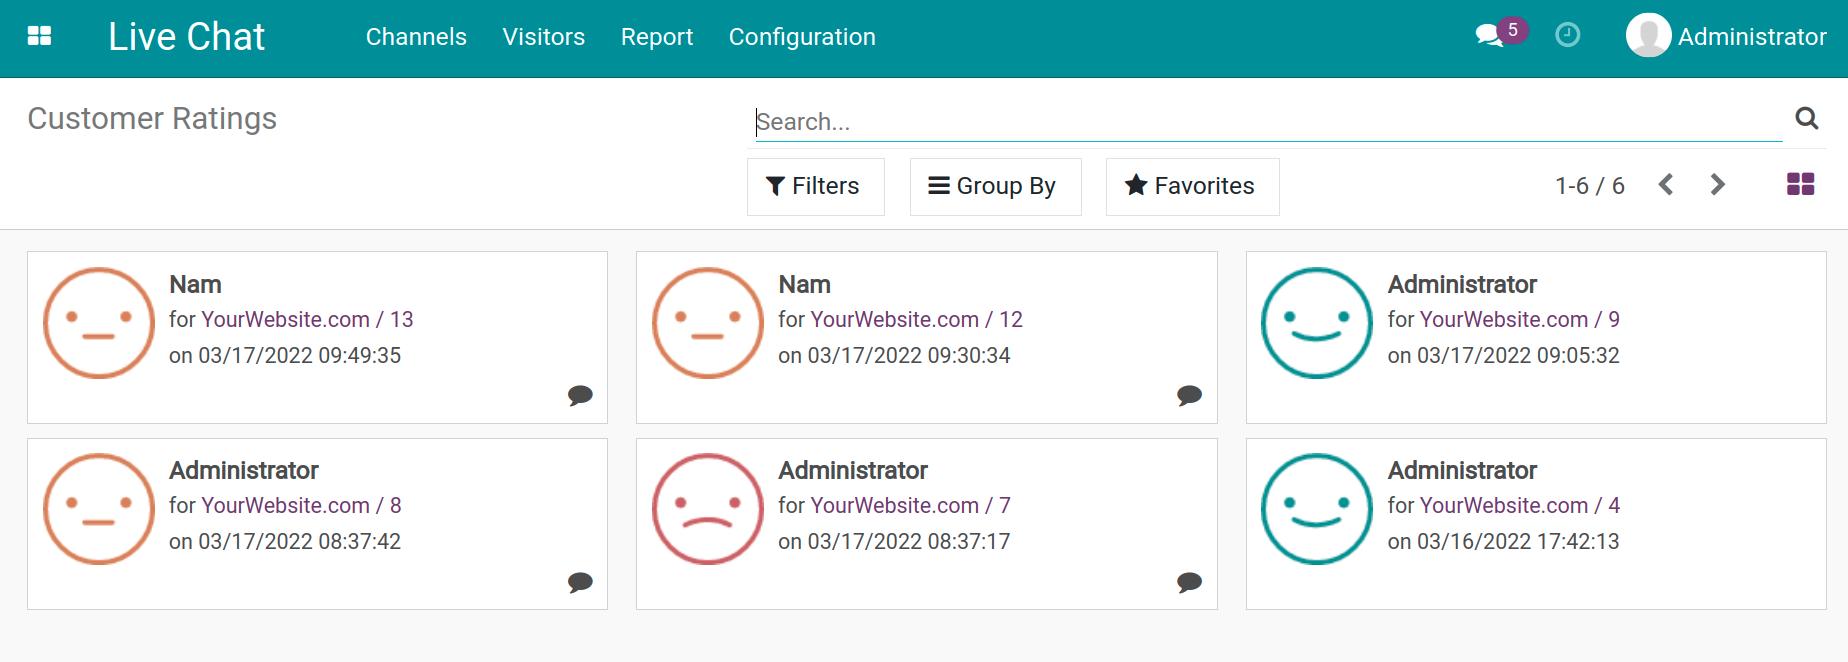The height and width of the screenshot is (662, 1848).
Task: Open the Configuration menu
Action: click(802, 37)
